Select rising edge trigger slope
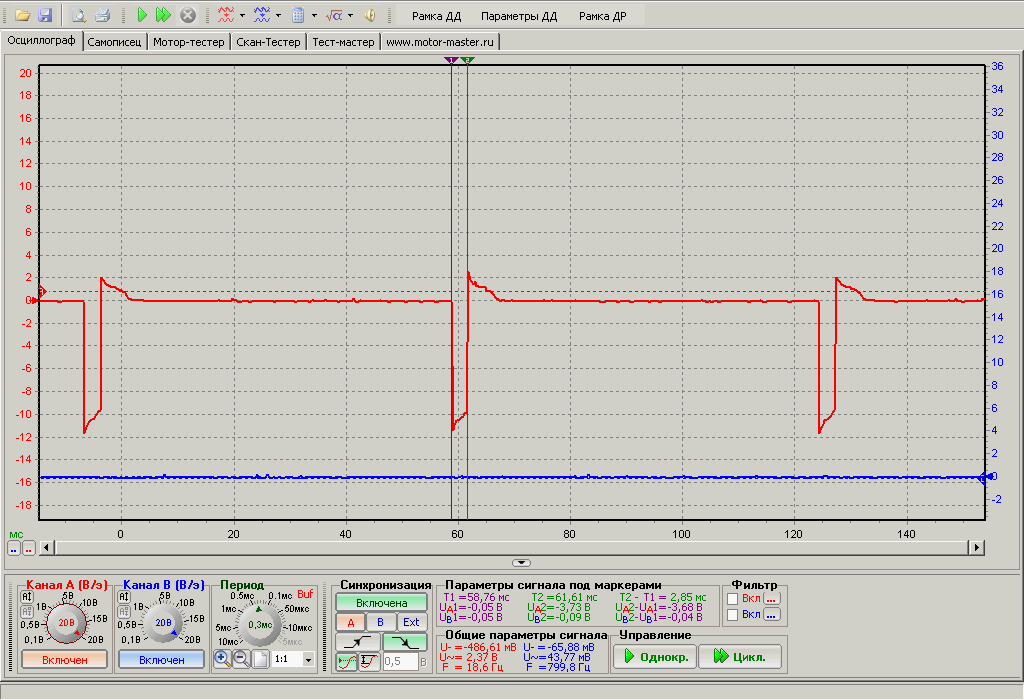This screenshot has height=700, width=1024. point(357,643)
